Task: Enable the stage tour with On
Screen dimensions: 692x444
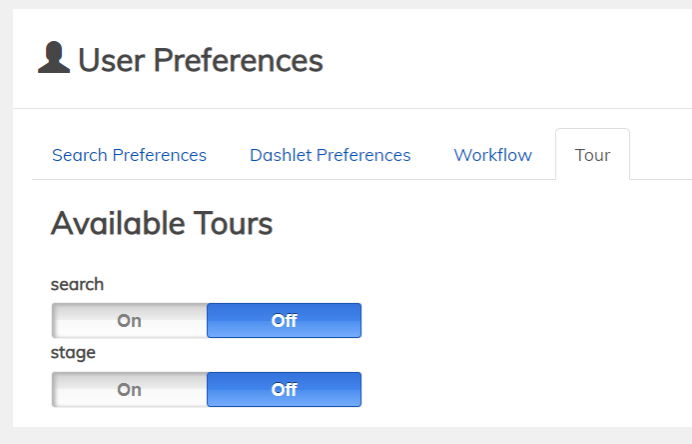Action: point(130,390)
